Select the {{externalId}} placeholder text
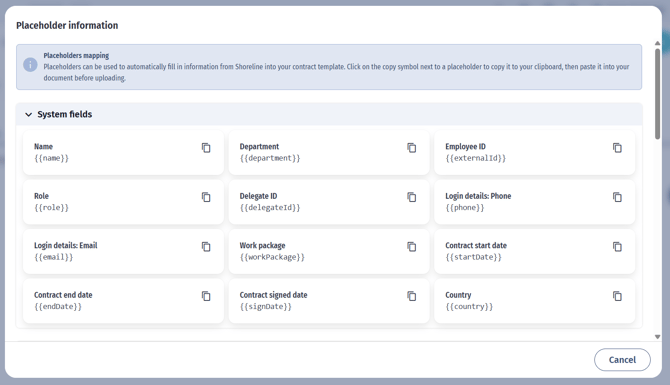 (475, 158)
